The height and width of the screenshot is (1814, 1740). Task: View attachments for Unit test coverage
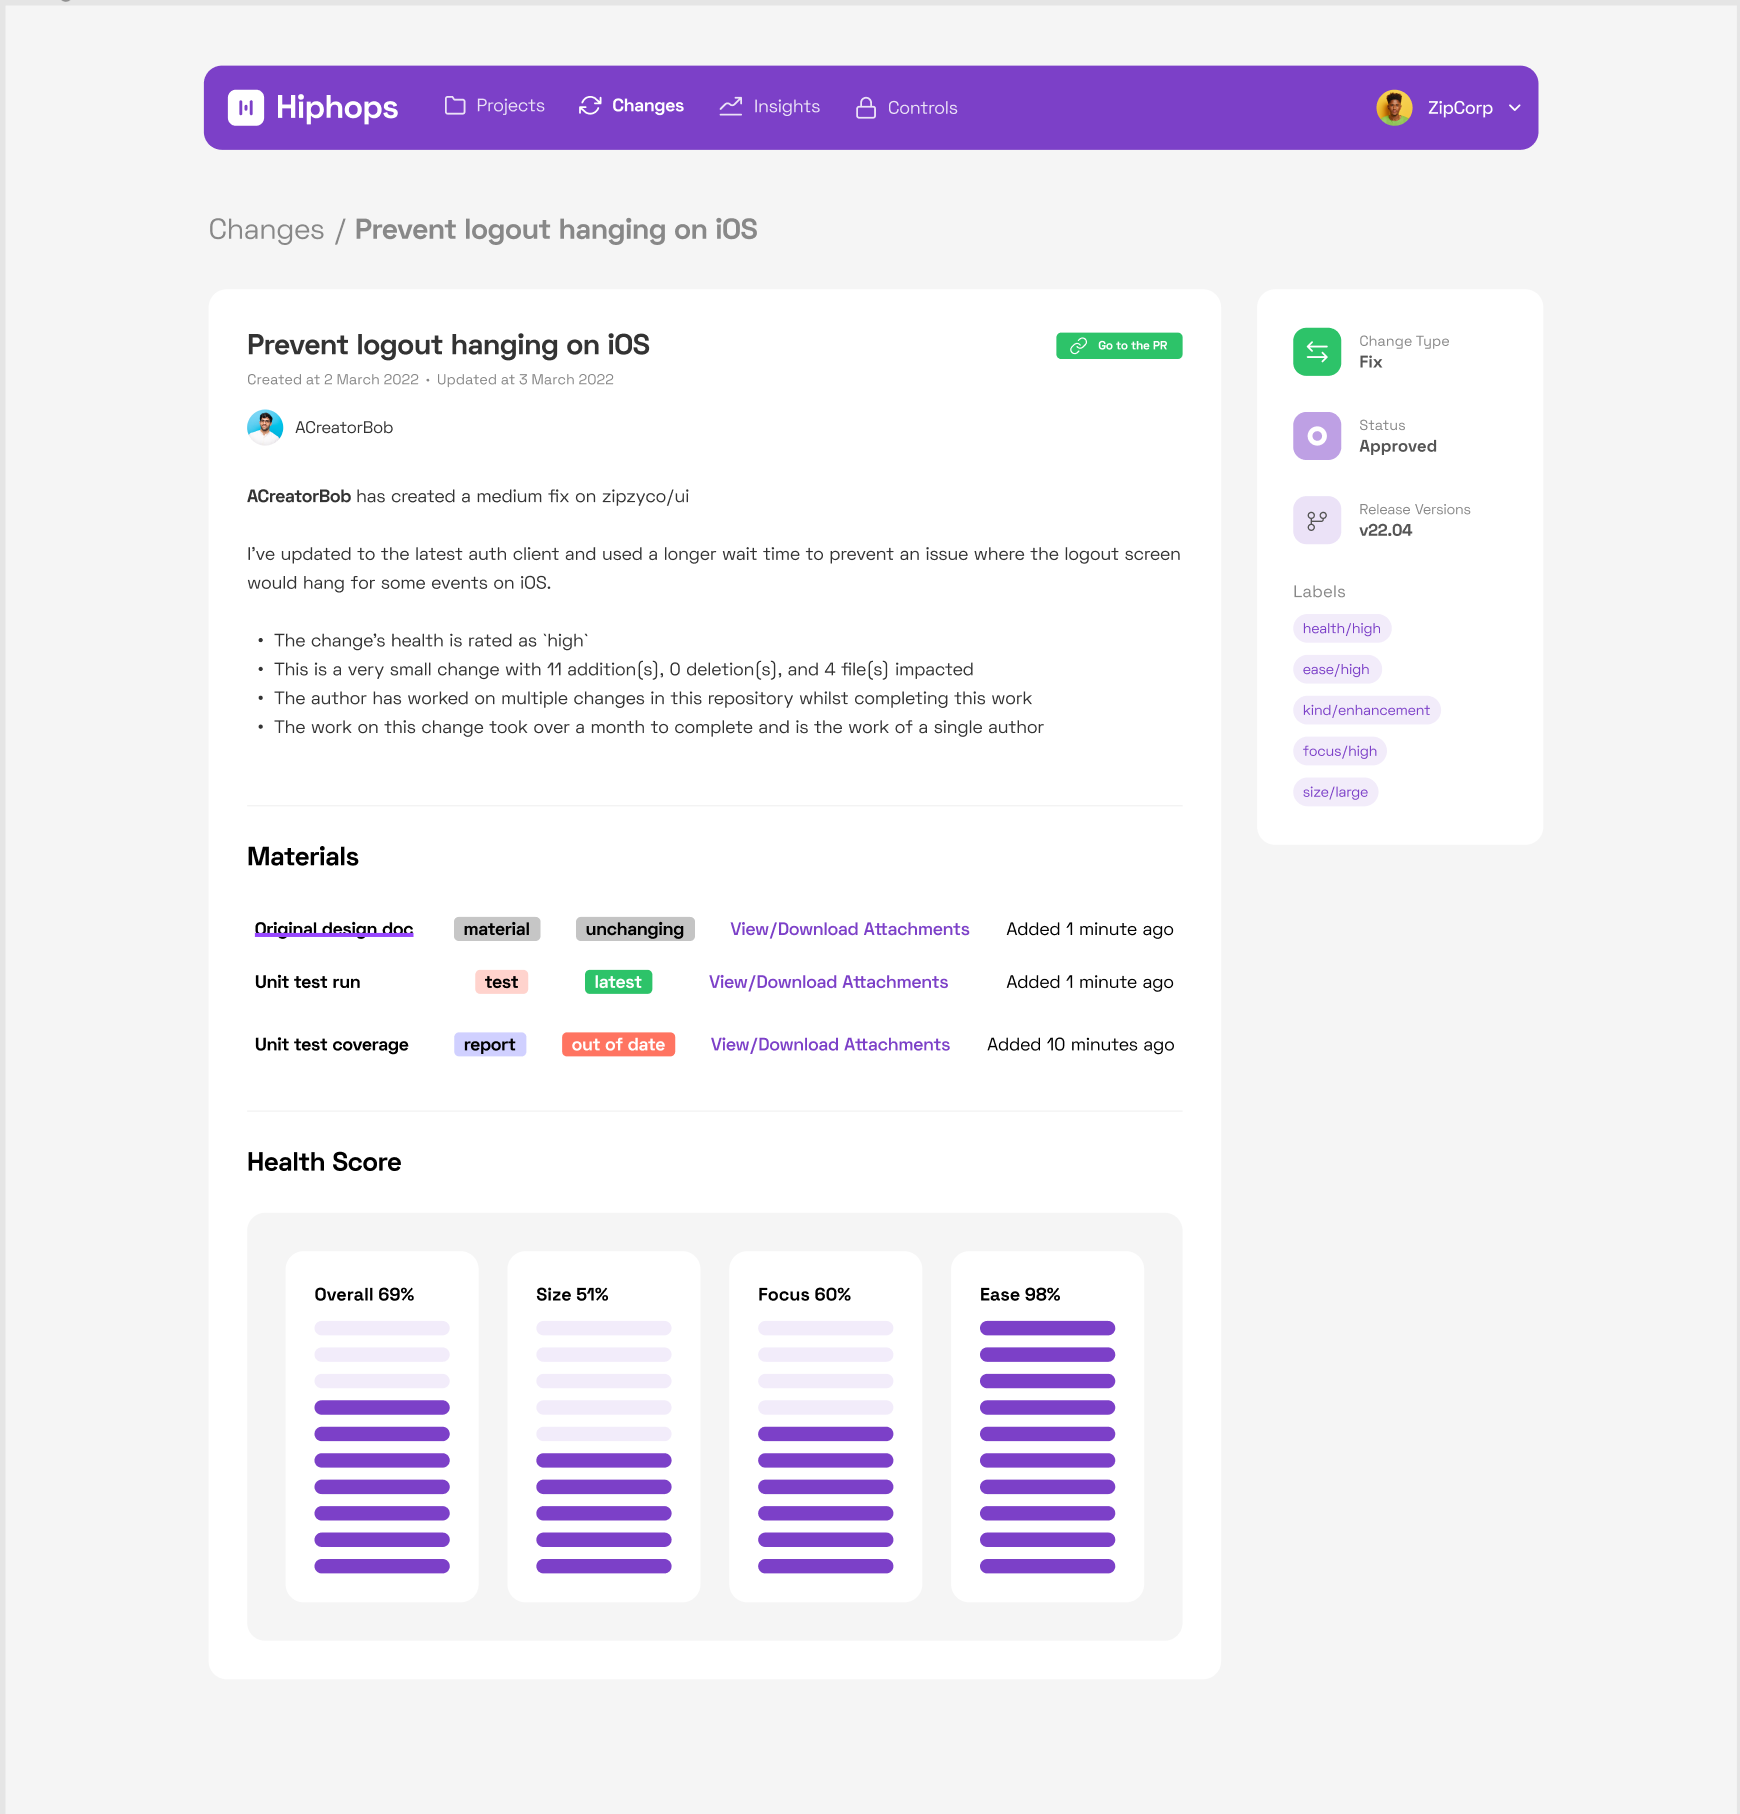[x=830, y=1044]
